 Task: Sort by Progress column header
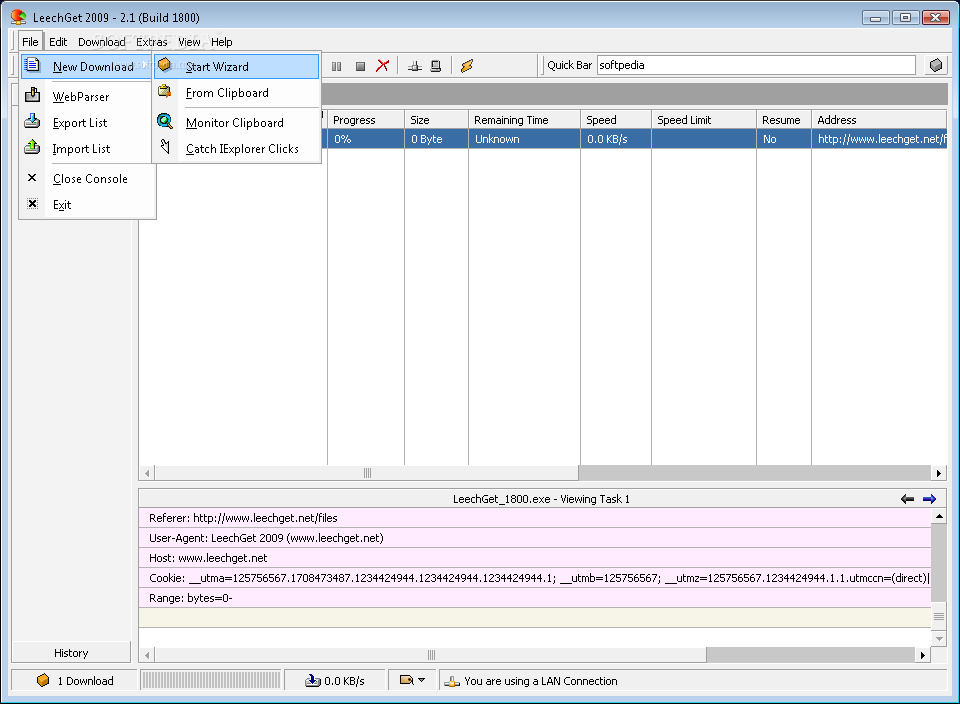(x=366, y=120)
